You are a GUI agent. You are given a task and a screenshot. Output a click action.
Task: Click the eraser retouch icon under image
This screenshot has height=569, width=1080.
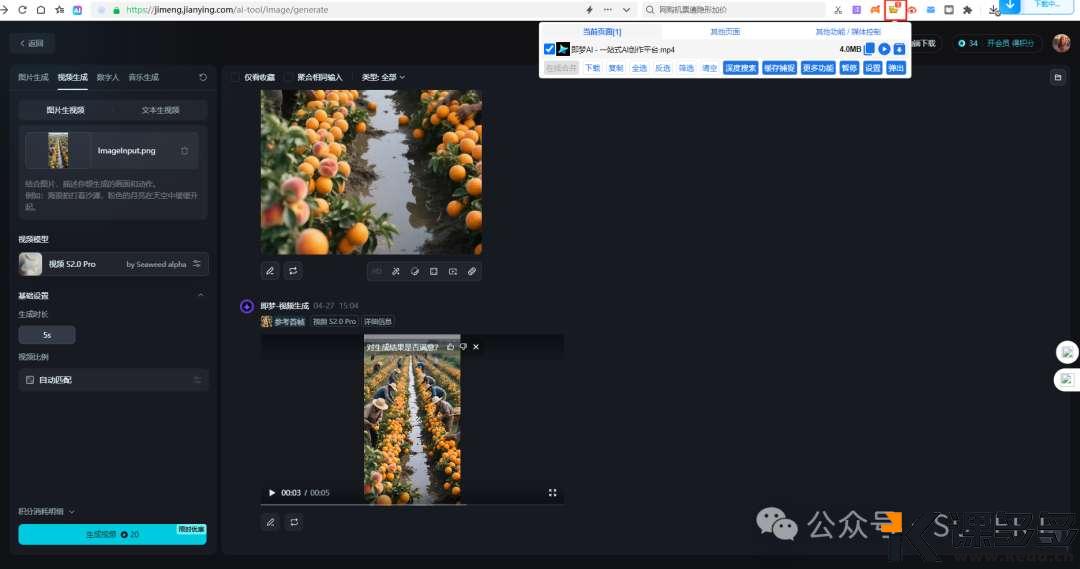tap(415, 271)
